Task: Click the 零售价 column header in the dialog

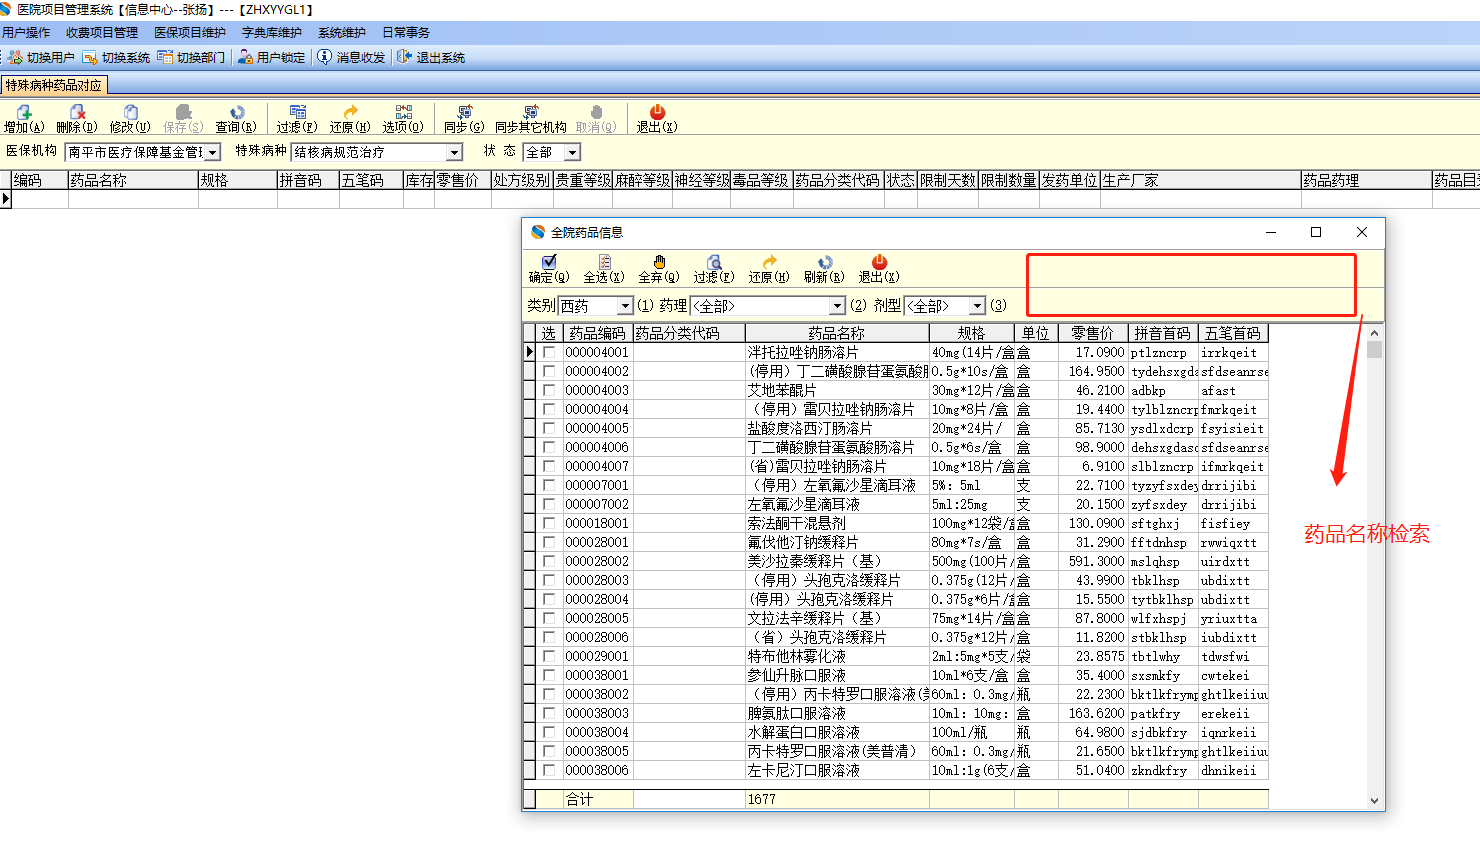Action: click(1092, 333)
